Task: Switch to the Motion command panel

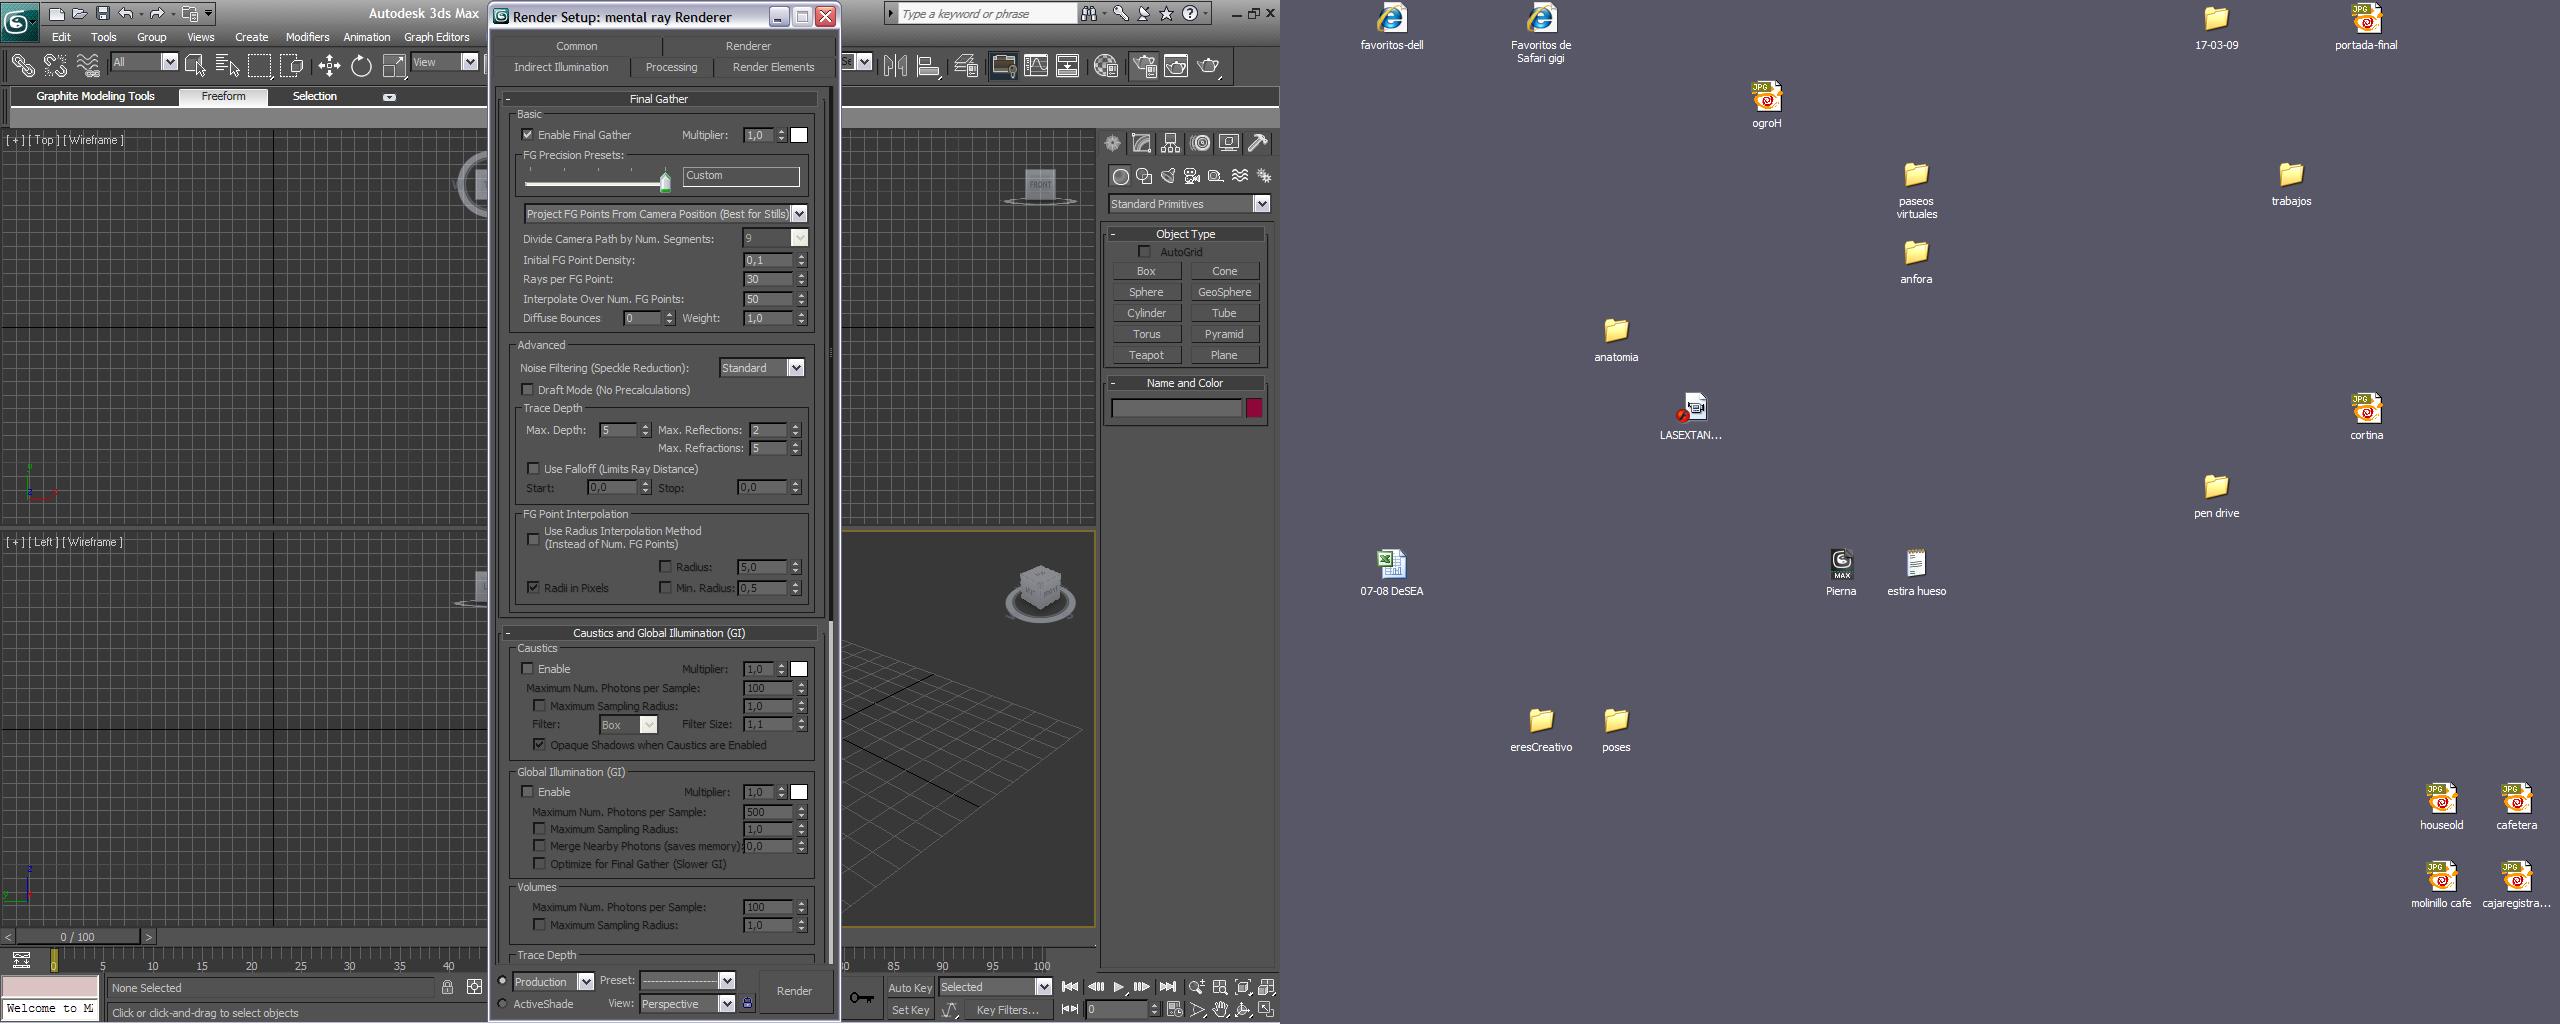Action: click(1200, 143)
